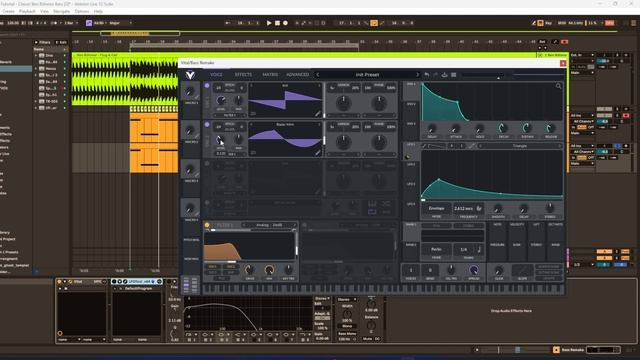Open the Create menu in Ableton

tap(9, 11)
